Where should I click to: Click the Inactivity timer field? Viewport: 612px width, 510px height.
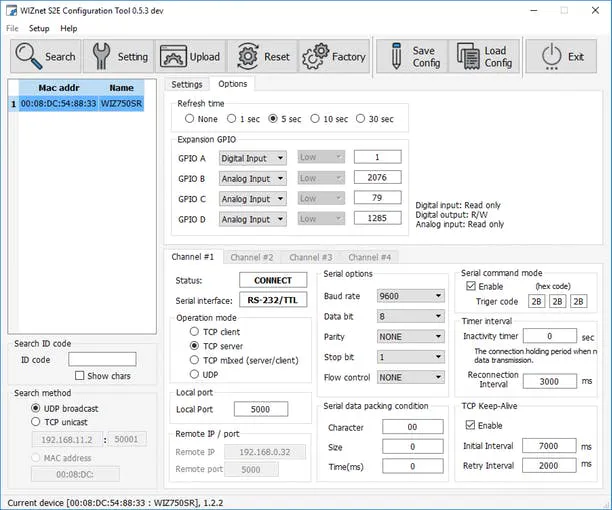[x=550, y=336]
